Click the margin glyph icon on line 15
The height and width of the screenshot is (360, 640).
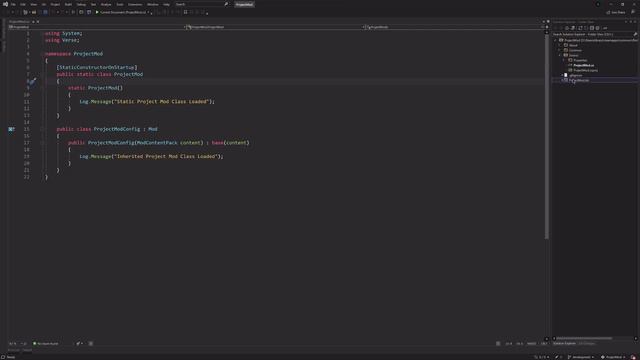pyautogui.click(x=11, y=129)
